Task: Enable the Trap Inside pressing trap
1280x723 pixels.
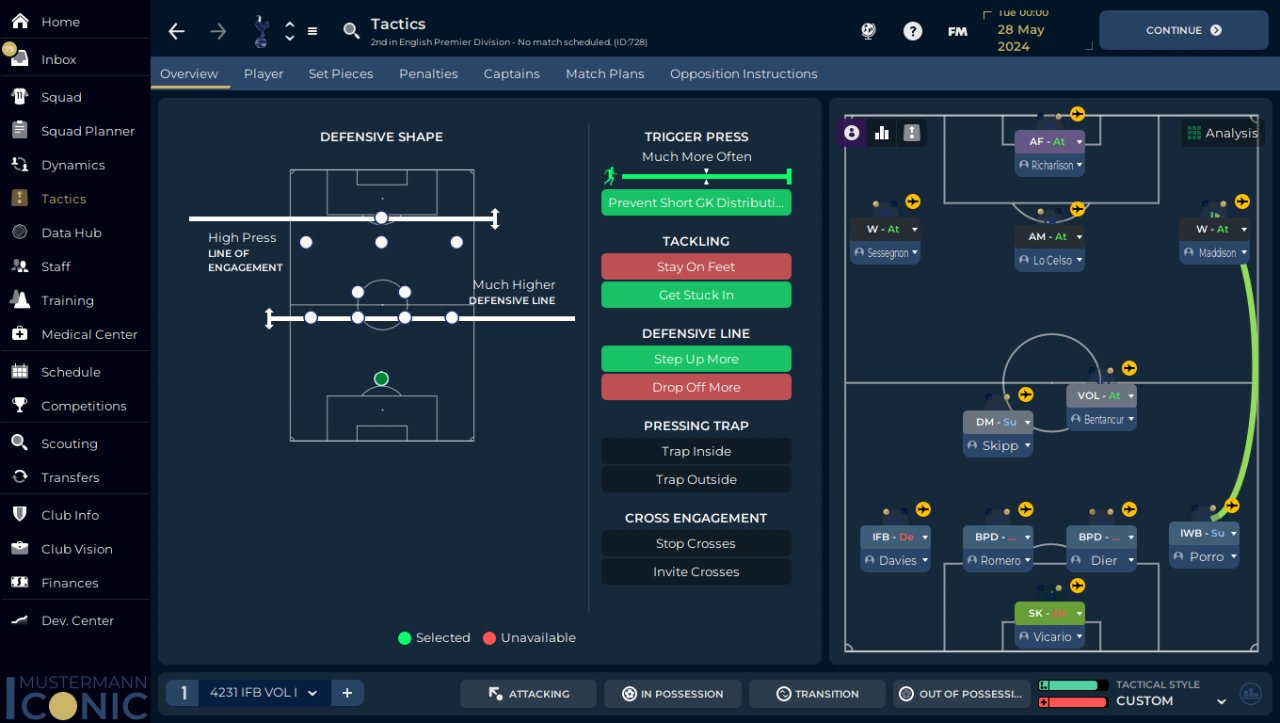Action: point(696,451)
